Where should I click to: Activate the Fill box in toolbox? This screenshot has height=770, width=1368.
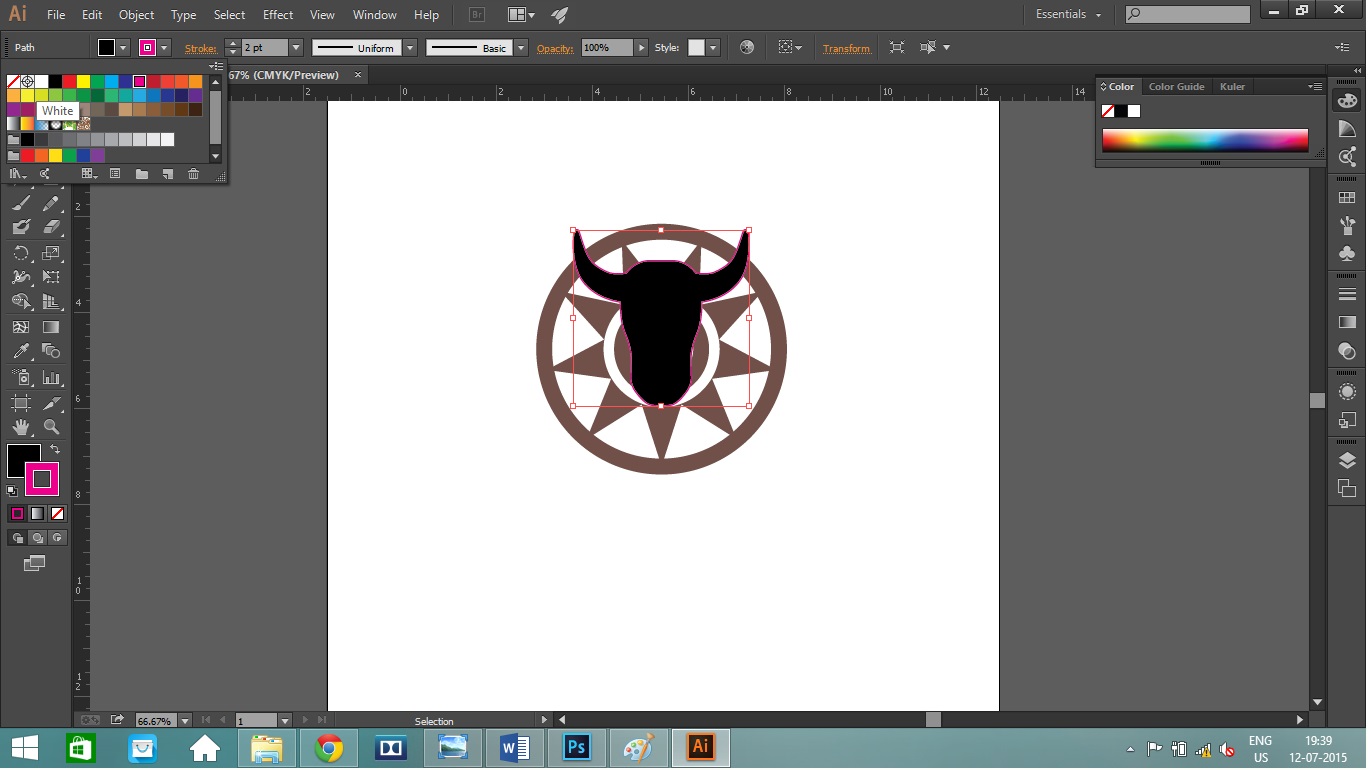coord(18,455)
